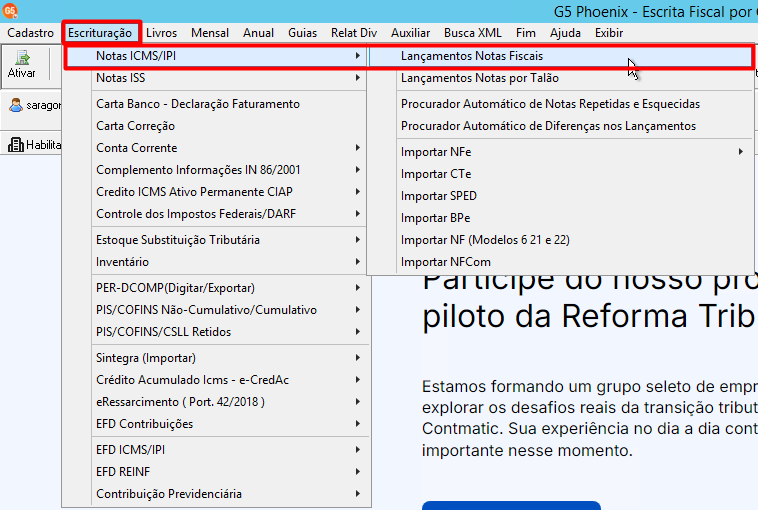Choose Lançamentos Notas Fiscais
The height and width of the screenshot is (510, 758).
[x=560, y=56]
